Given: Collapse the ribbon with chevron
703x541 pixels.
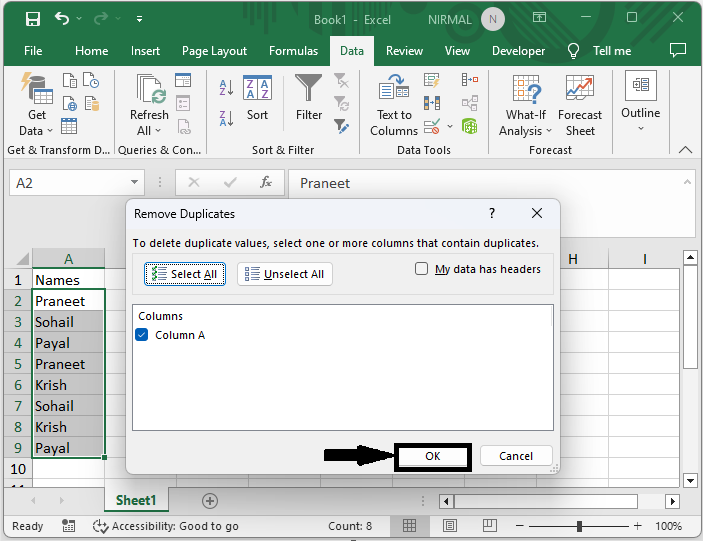Looking at the screenshot, I should 685,150.
